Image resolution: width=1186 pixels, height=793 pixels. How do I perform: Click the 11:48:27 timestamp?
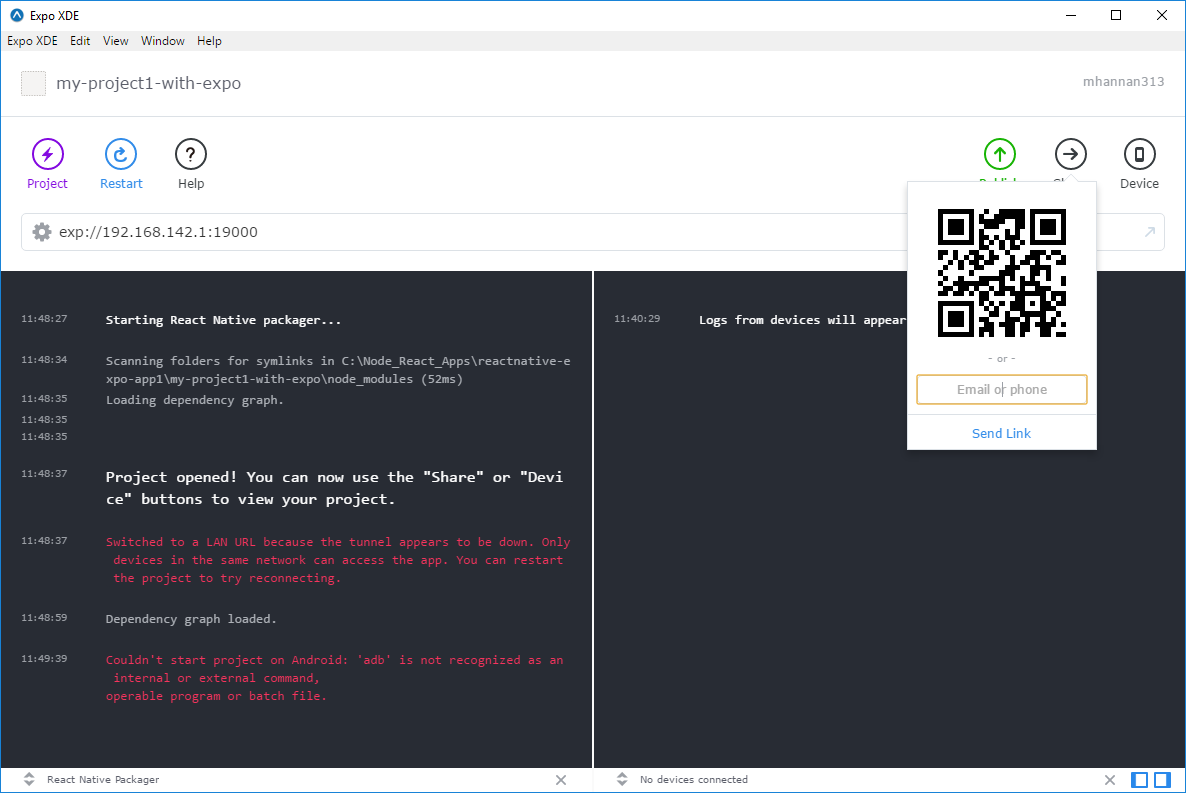(x=44, y=319)
